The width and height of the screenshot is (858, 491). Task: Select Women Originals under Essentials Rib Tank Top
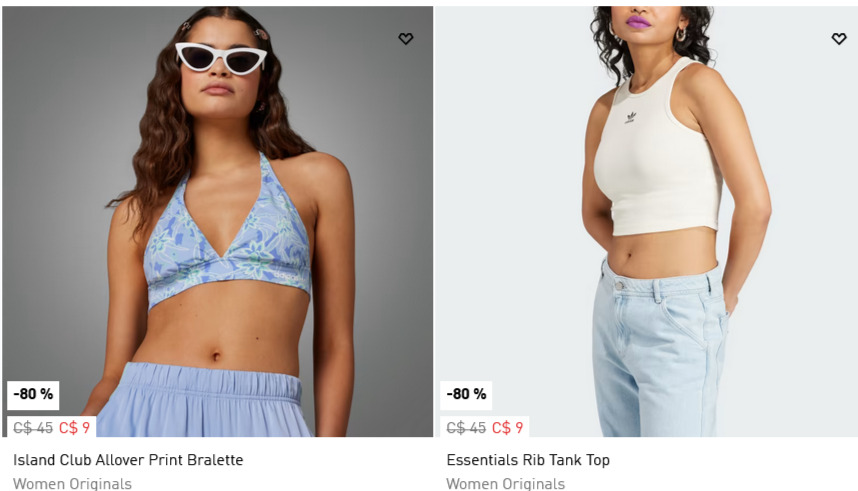point(506,484)
